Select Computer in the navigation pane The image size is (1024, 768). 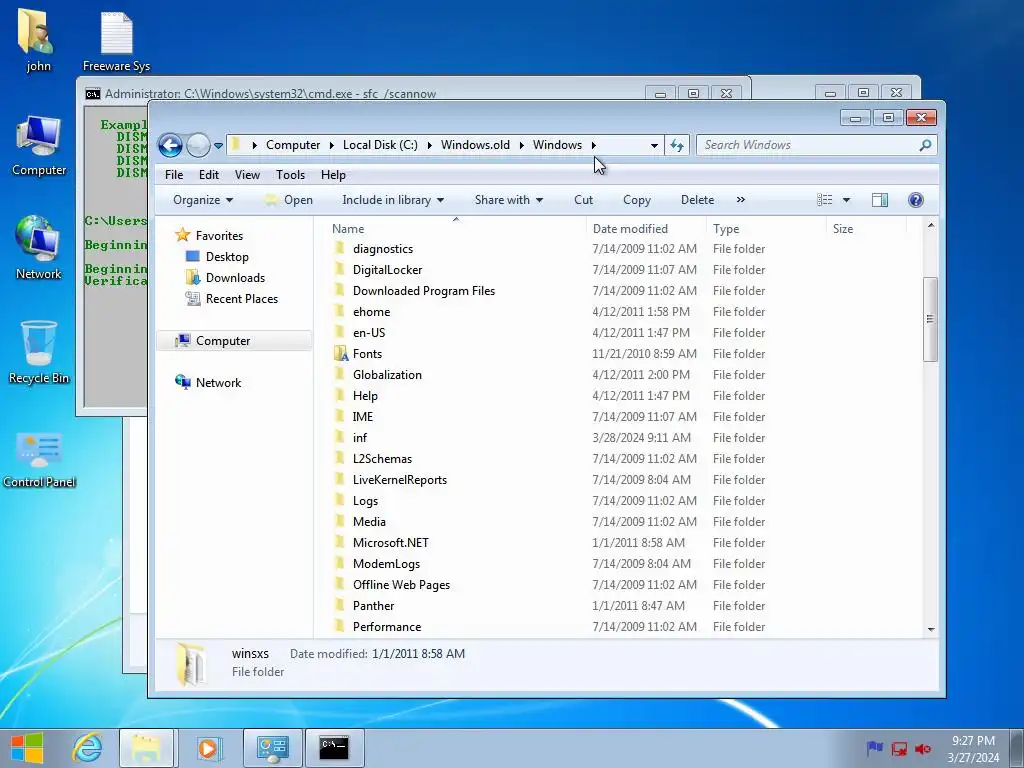[223, 341]
